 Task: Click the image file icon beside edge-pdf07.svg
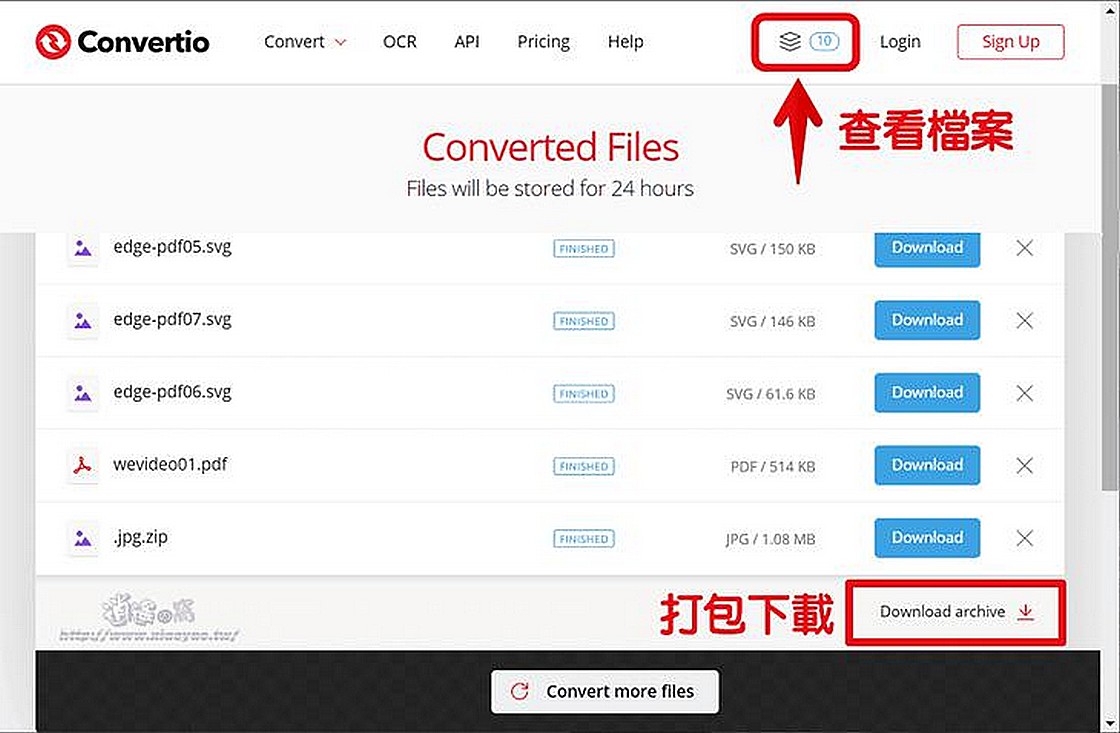83,321
